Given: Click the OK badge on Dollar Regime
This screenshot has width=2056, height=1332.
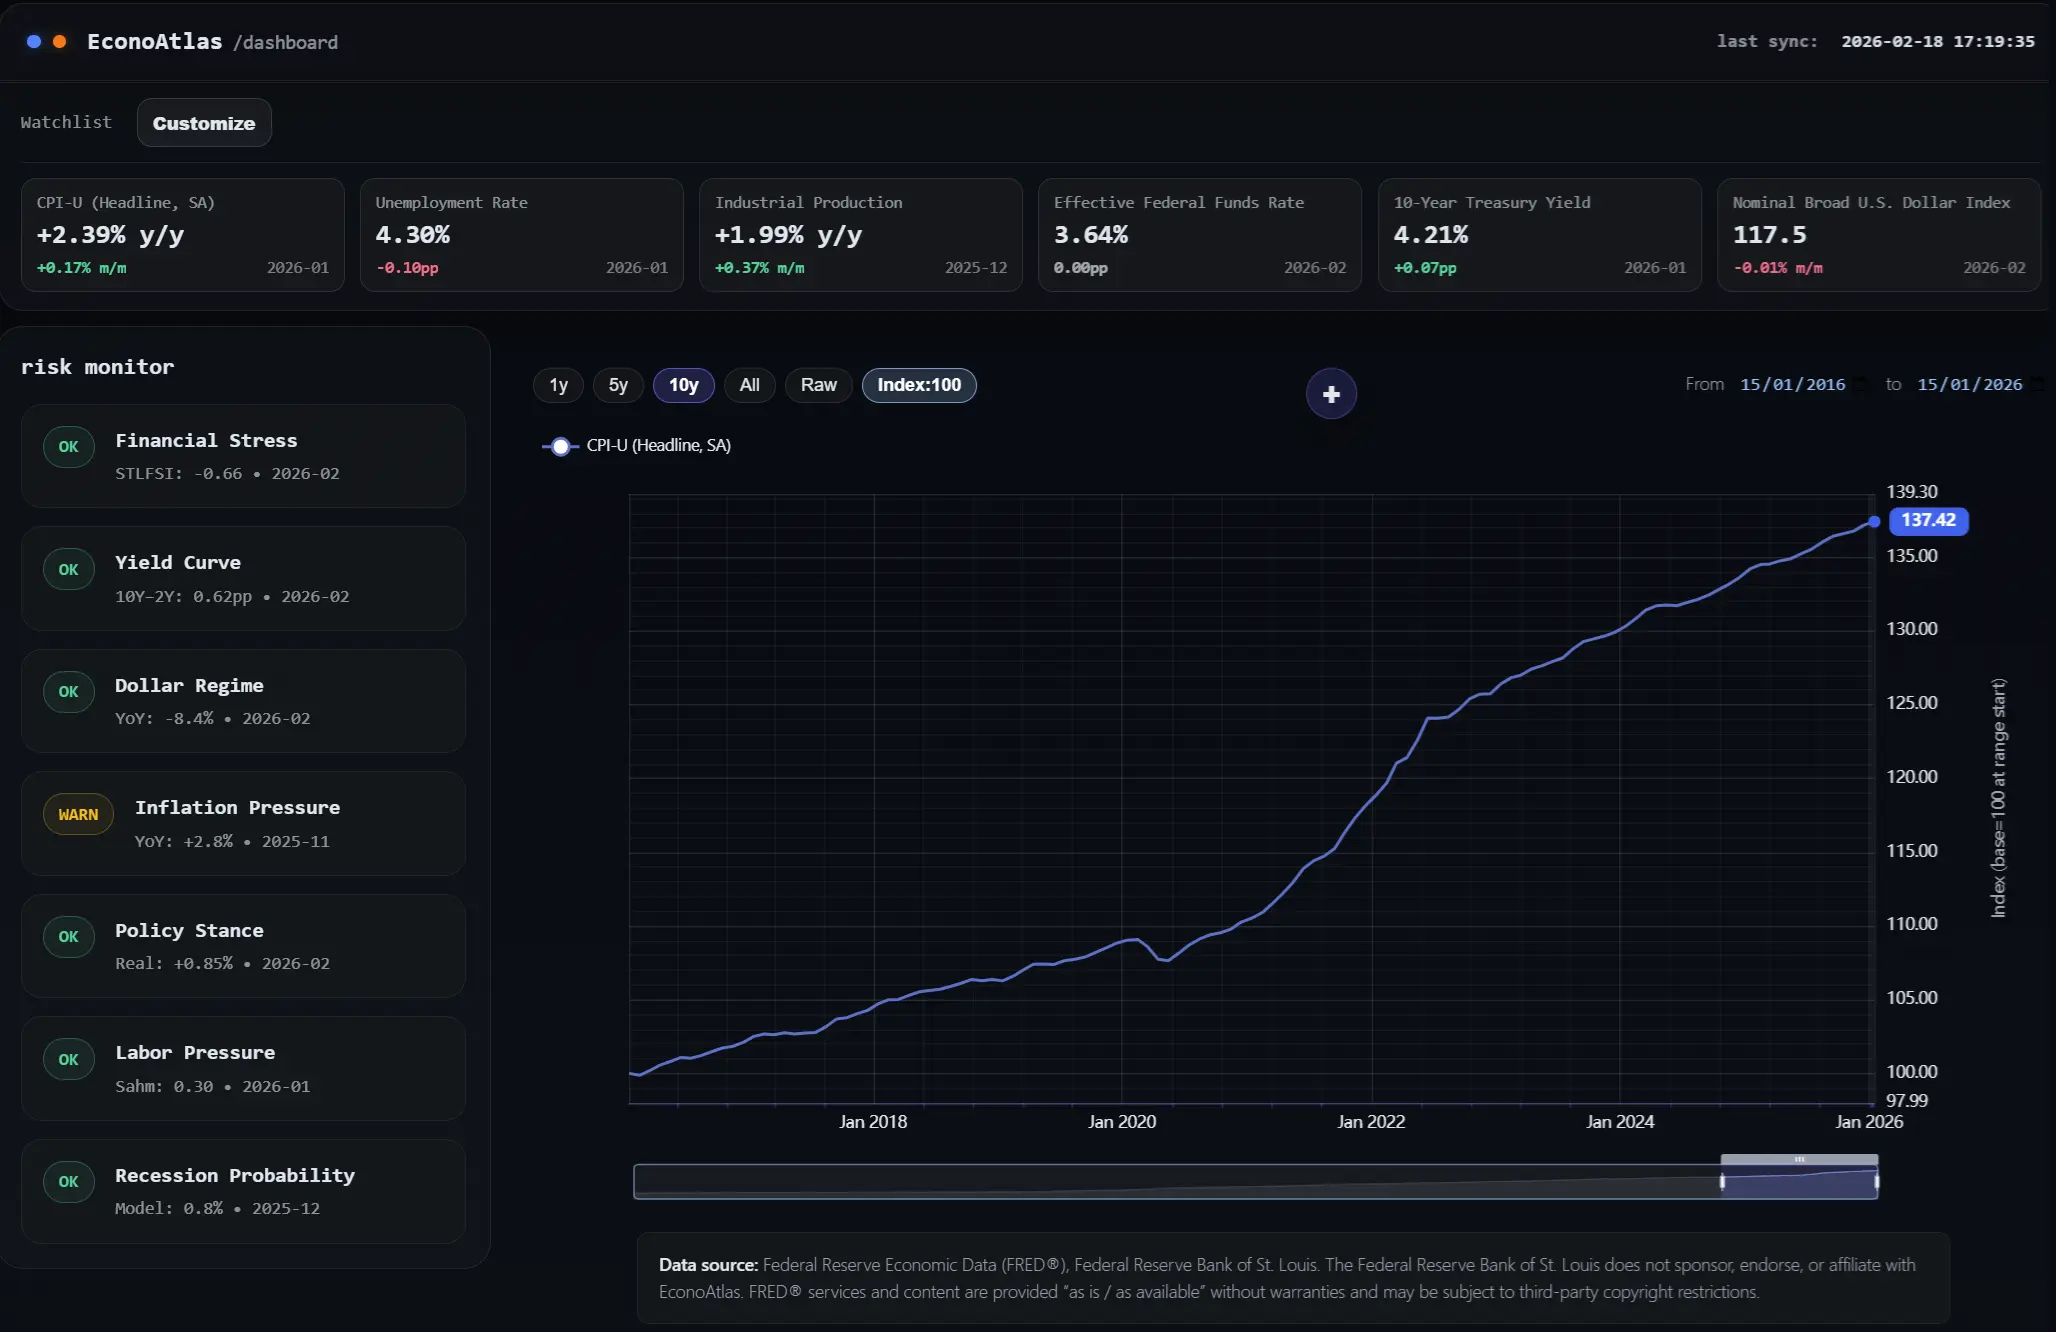Looking at the screenshot, I should pyautogui.click(x=68, y=691).
